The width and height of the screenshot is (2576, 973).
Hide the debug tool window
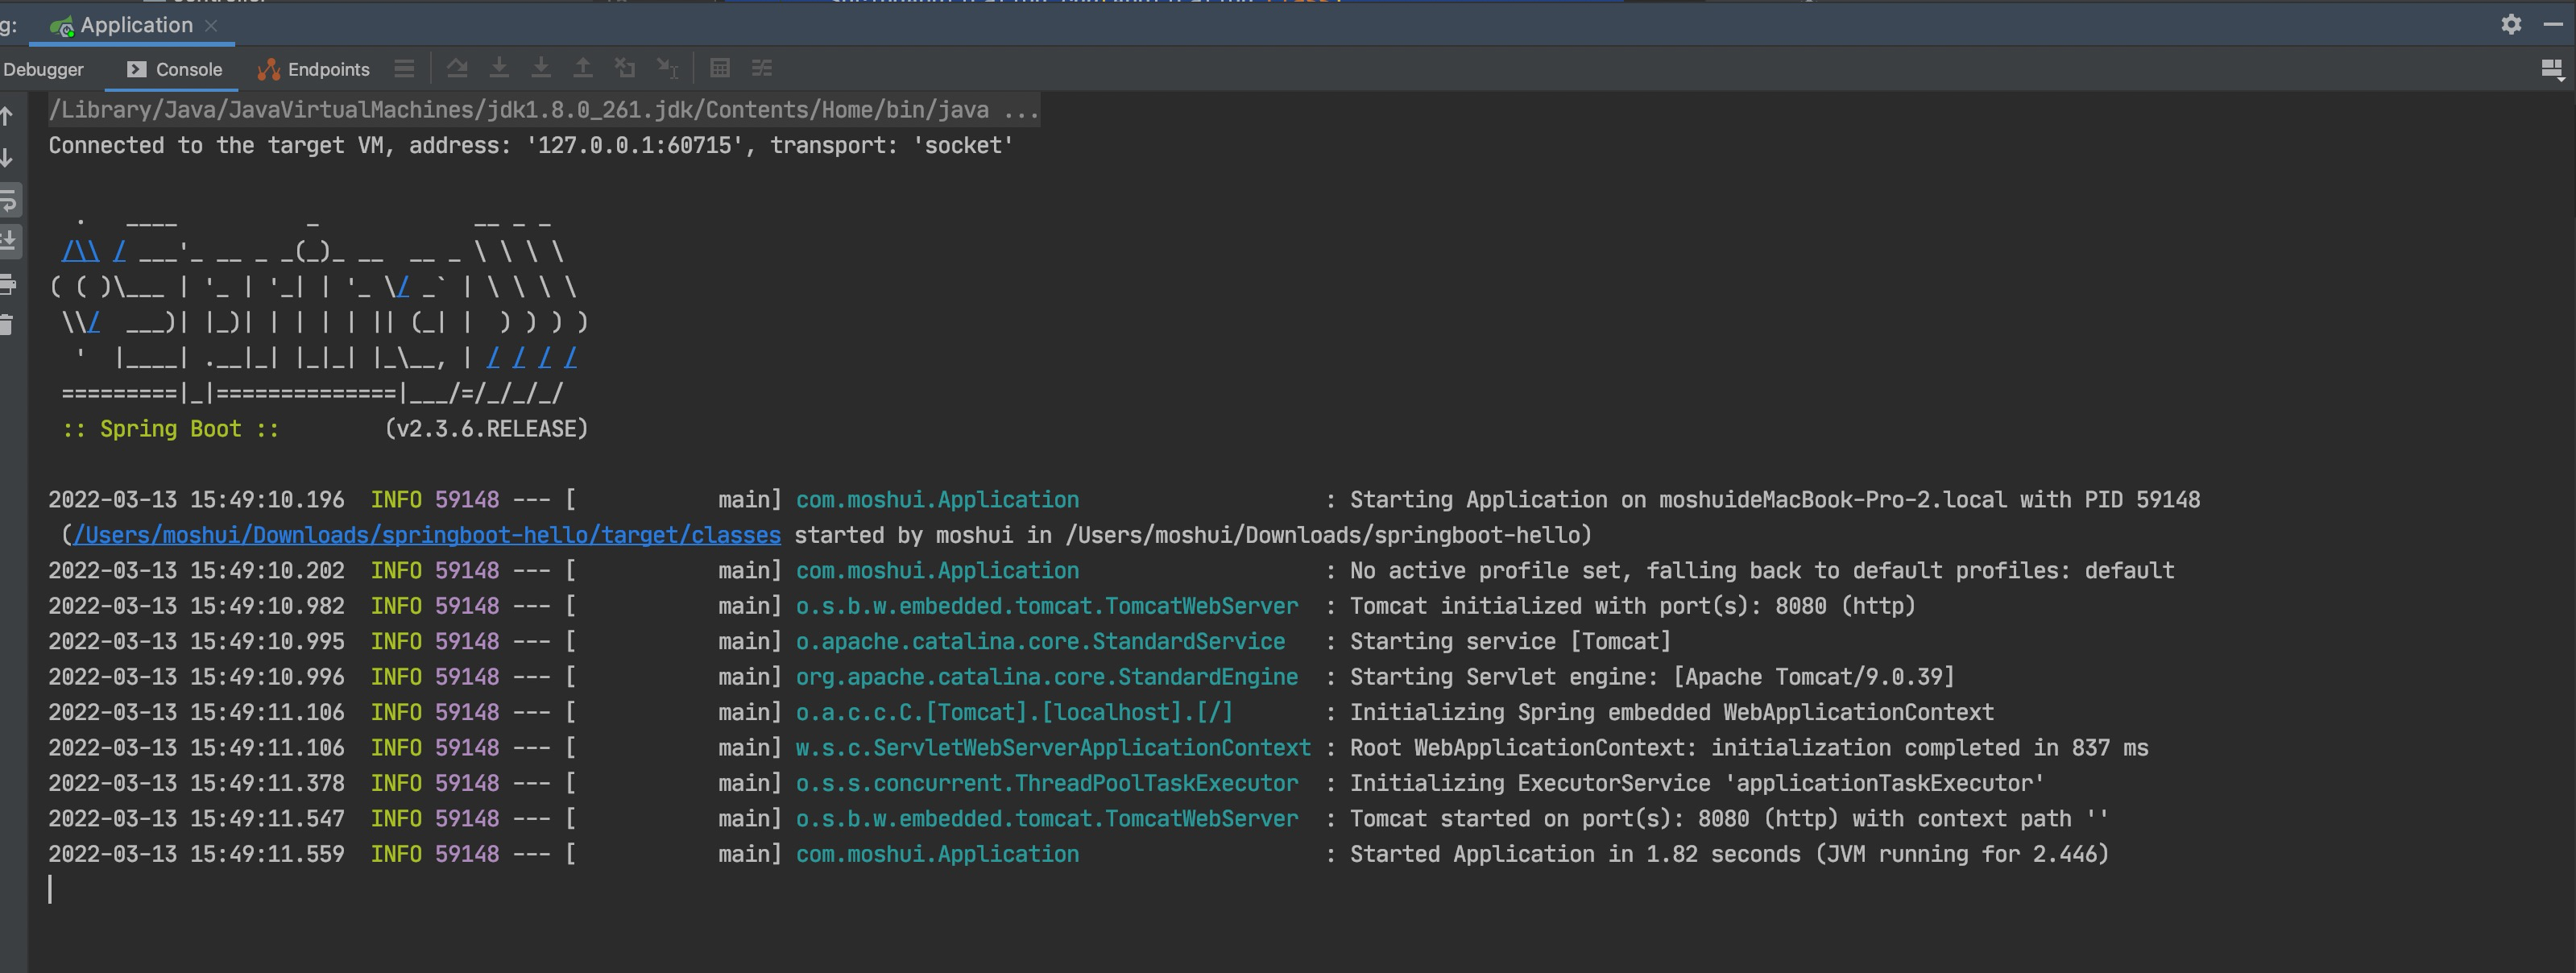click(x=2553, y=24)
